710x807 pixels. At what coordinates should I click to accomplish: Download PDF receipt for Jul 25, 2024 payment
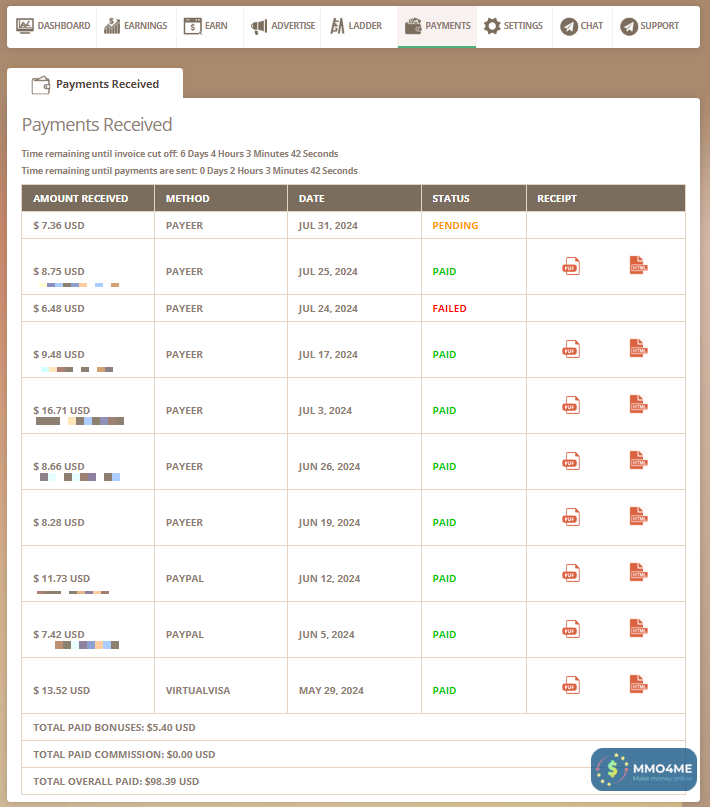tap(571, 266)
